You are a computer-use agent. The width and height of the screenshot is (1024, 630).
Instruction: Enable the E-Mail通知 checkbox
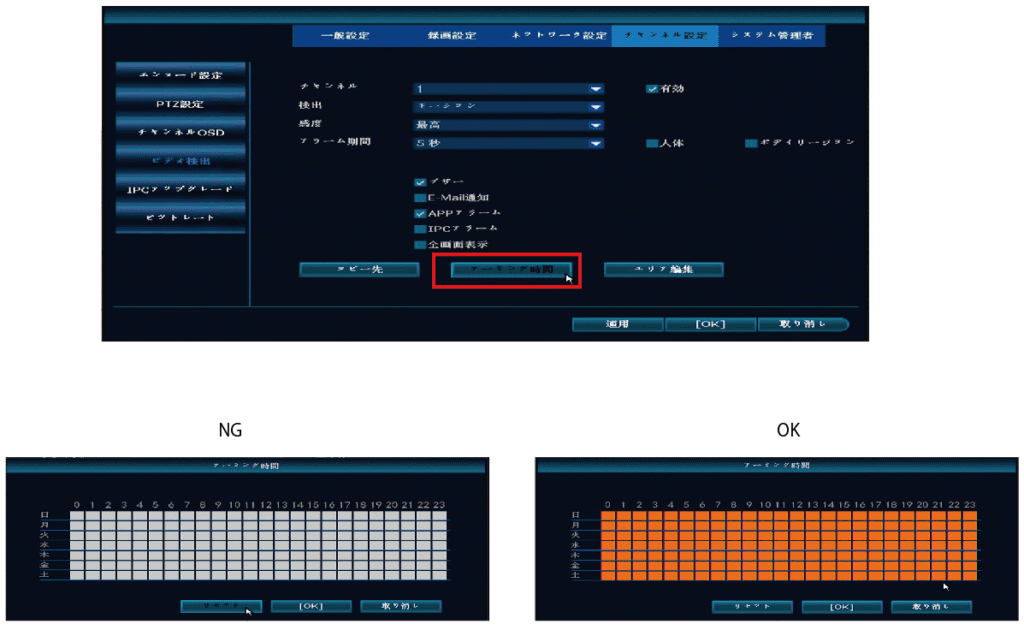click(x=420, y=198)
